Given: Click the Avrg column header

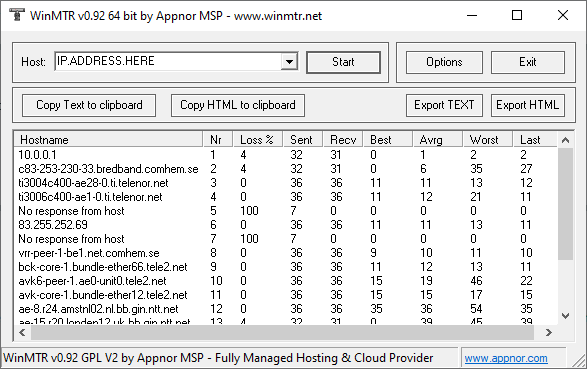Looking at the screenshot, I should pyautogui.click(x=437, y=140).
